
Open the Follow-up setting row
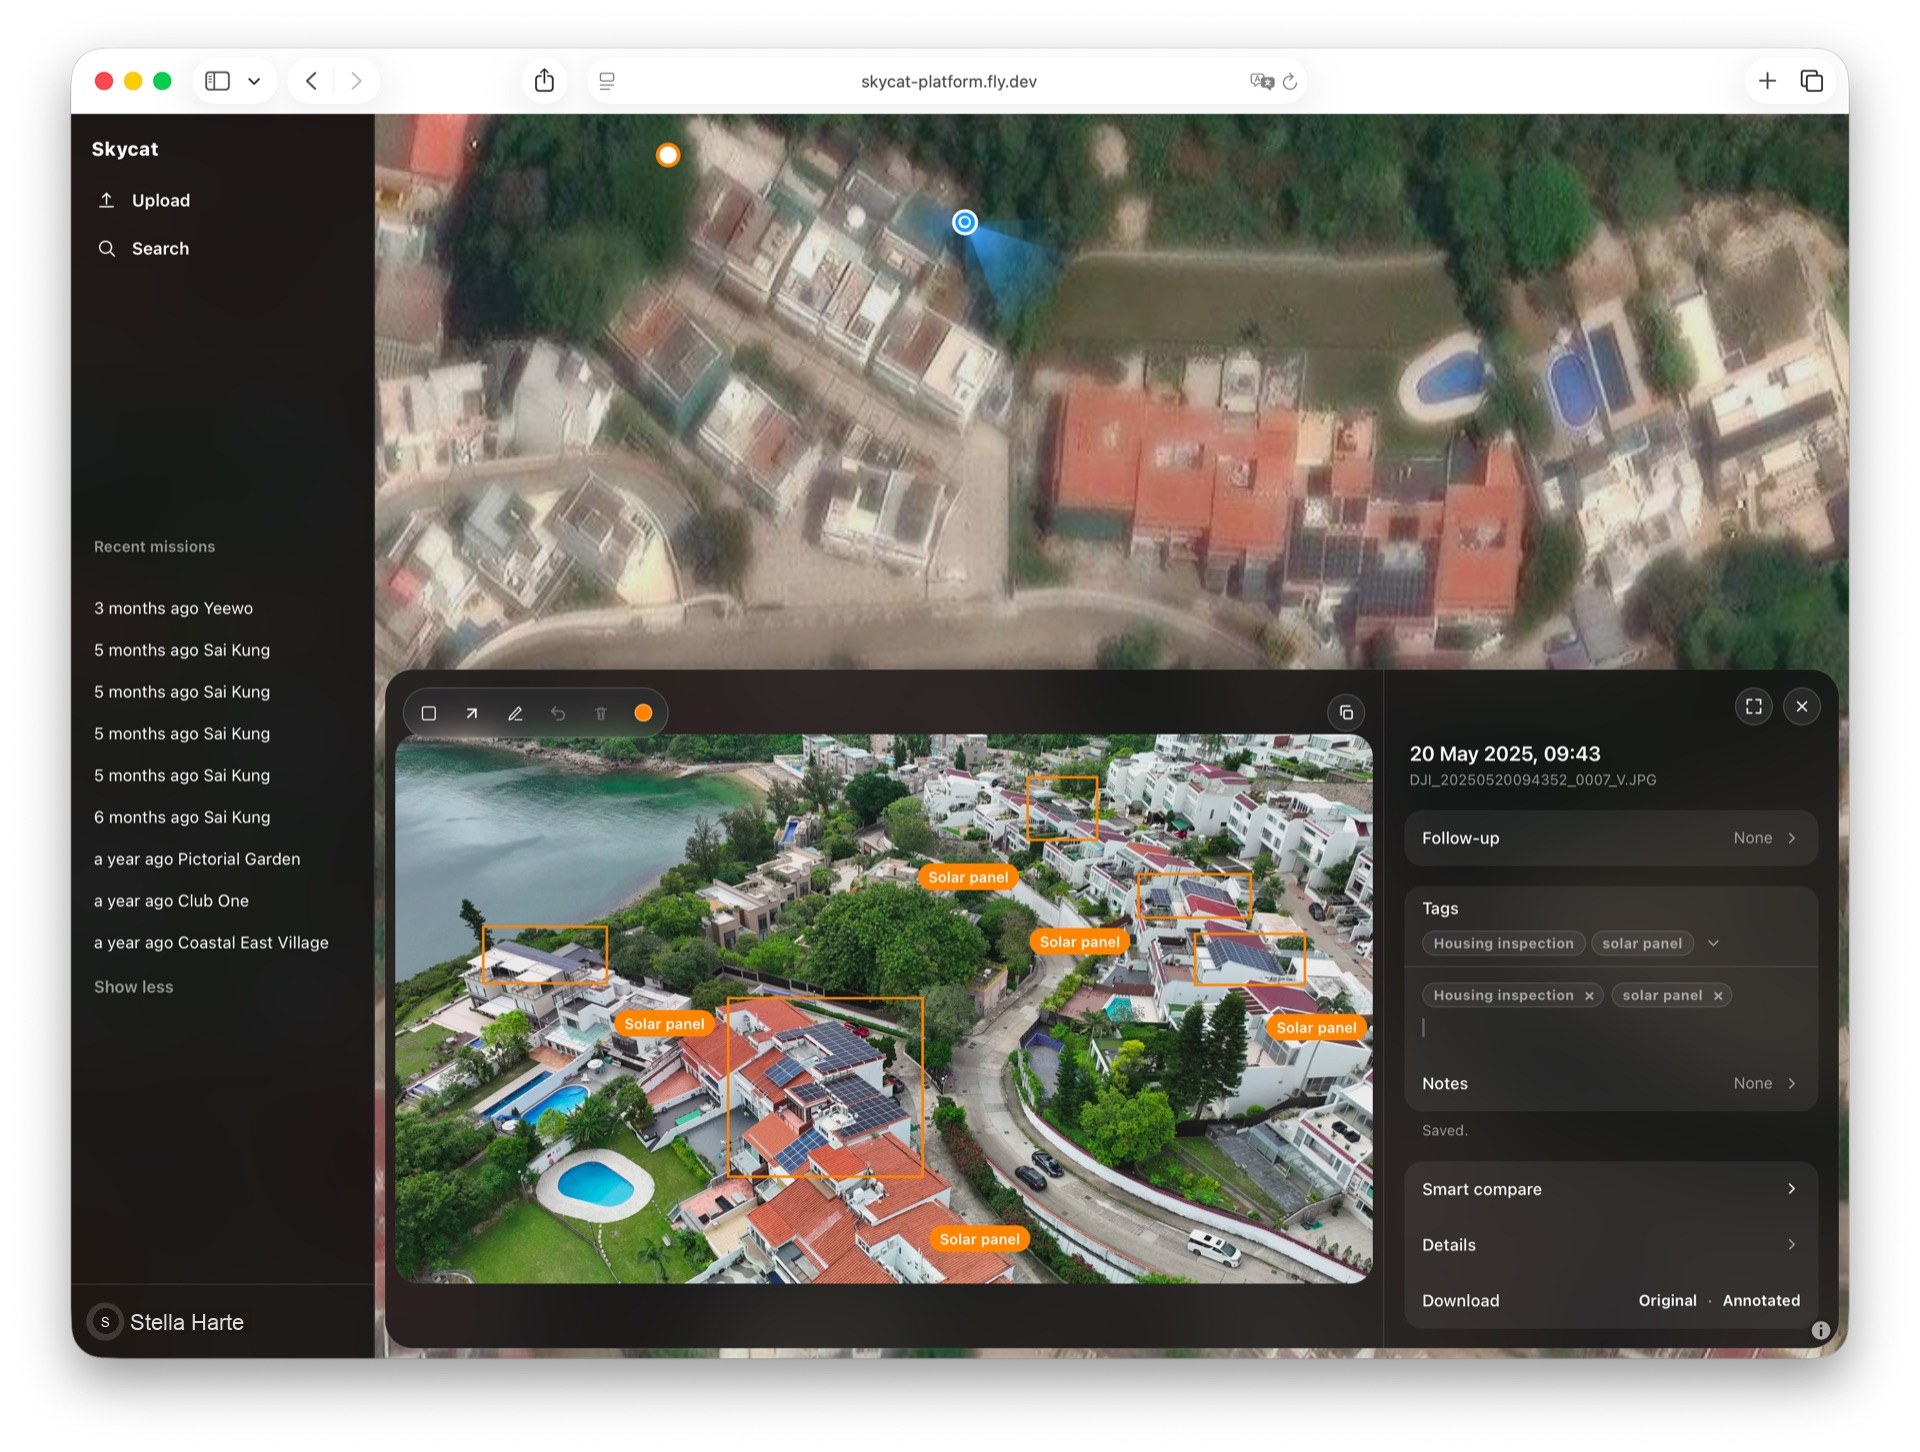point(1610,838)
